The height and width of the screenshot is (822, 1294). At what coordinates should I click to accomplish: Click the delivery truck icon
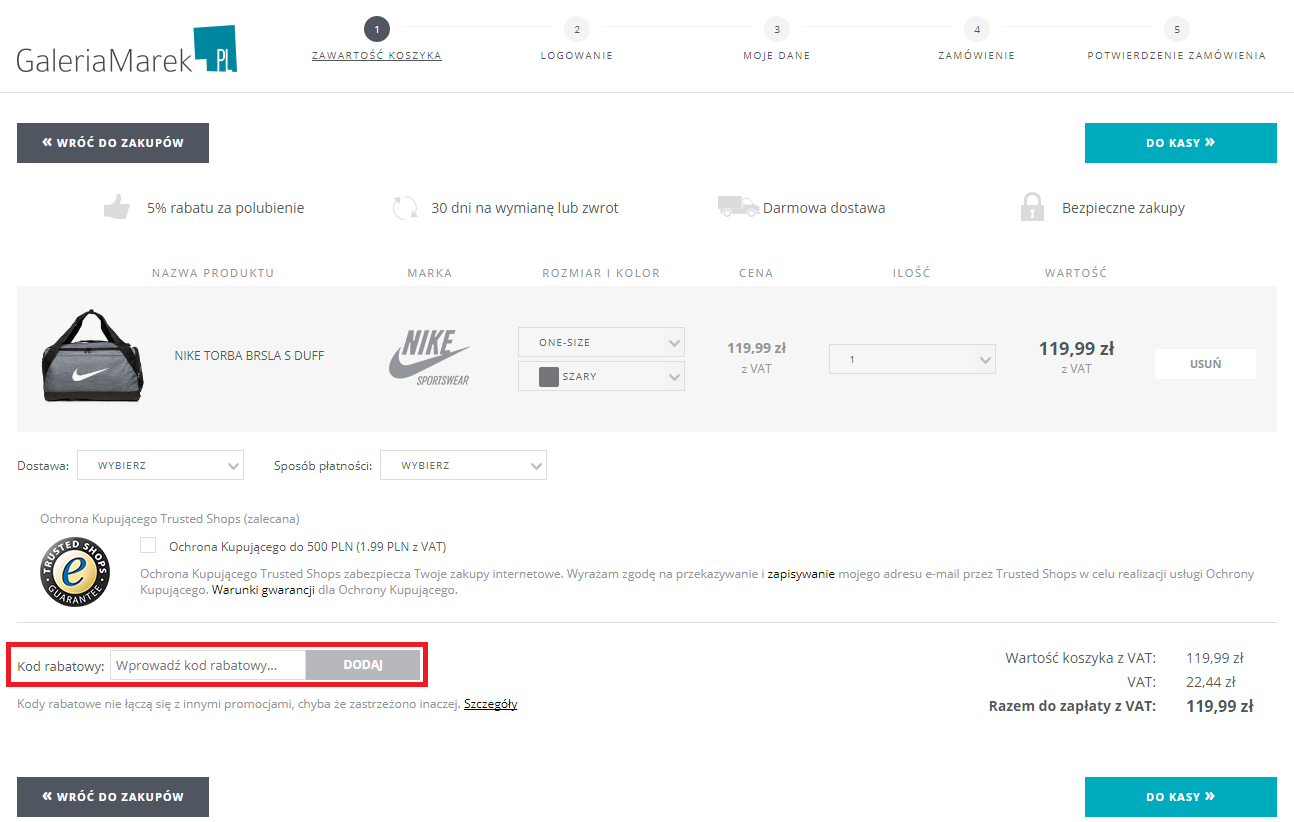point(738,207)
